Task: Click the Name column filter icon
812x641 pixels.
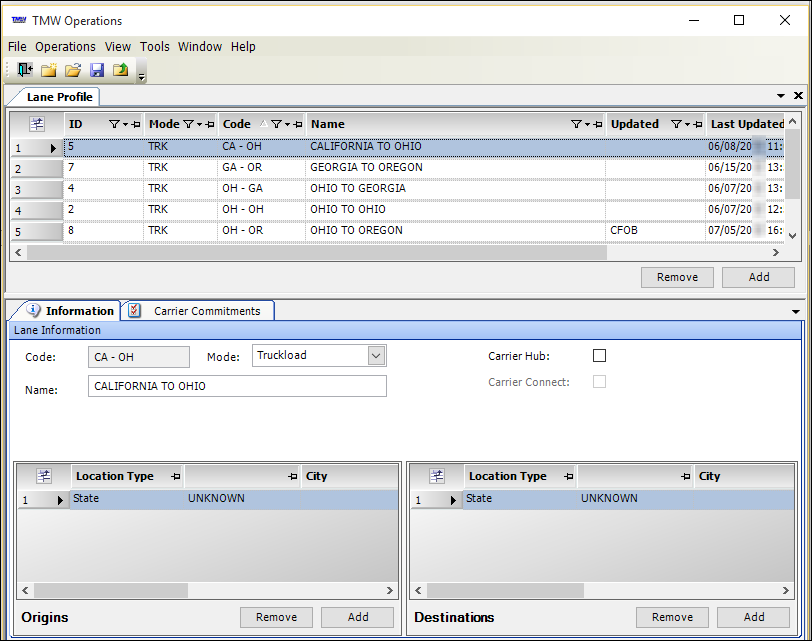Action: (x=576, y=124)
